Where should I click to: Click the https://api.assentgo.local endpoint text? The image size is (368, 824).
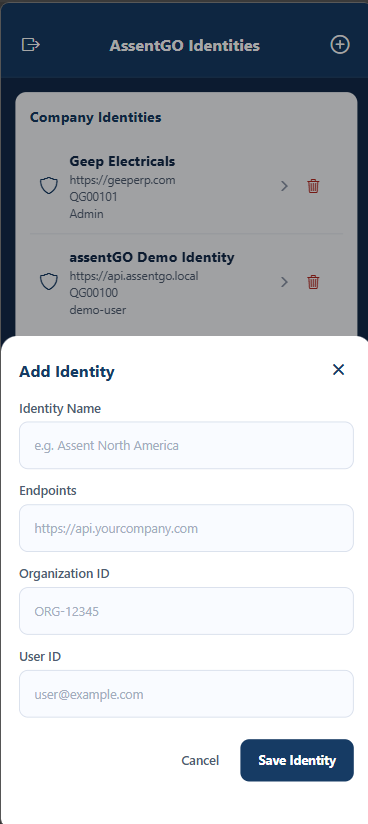[134, 276]
